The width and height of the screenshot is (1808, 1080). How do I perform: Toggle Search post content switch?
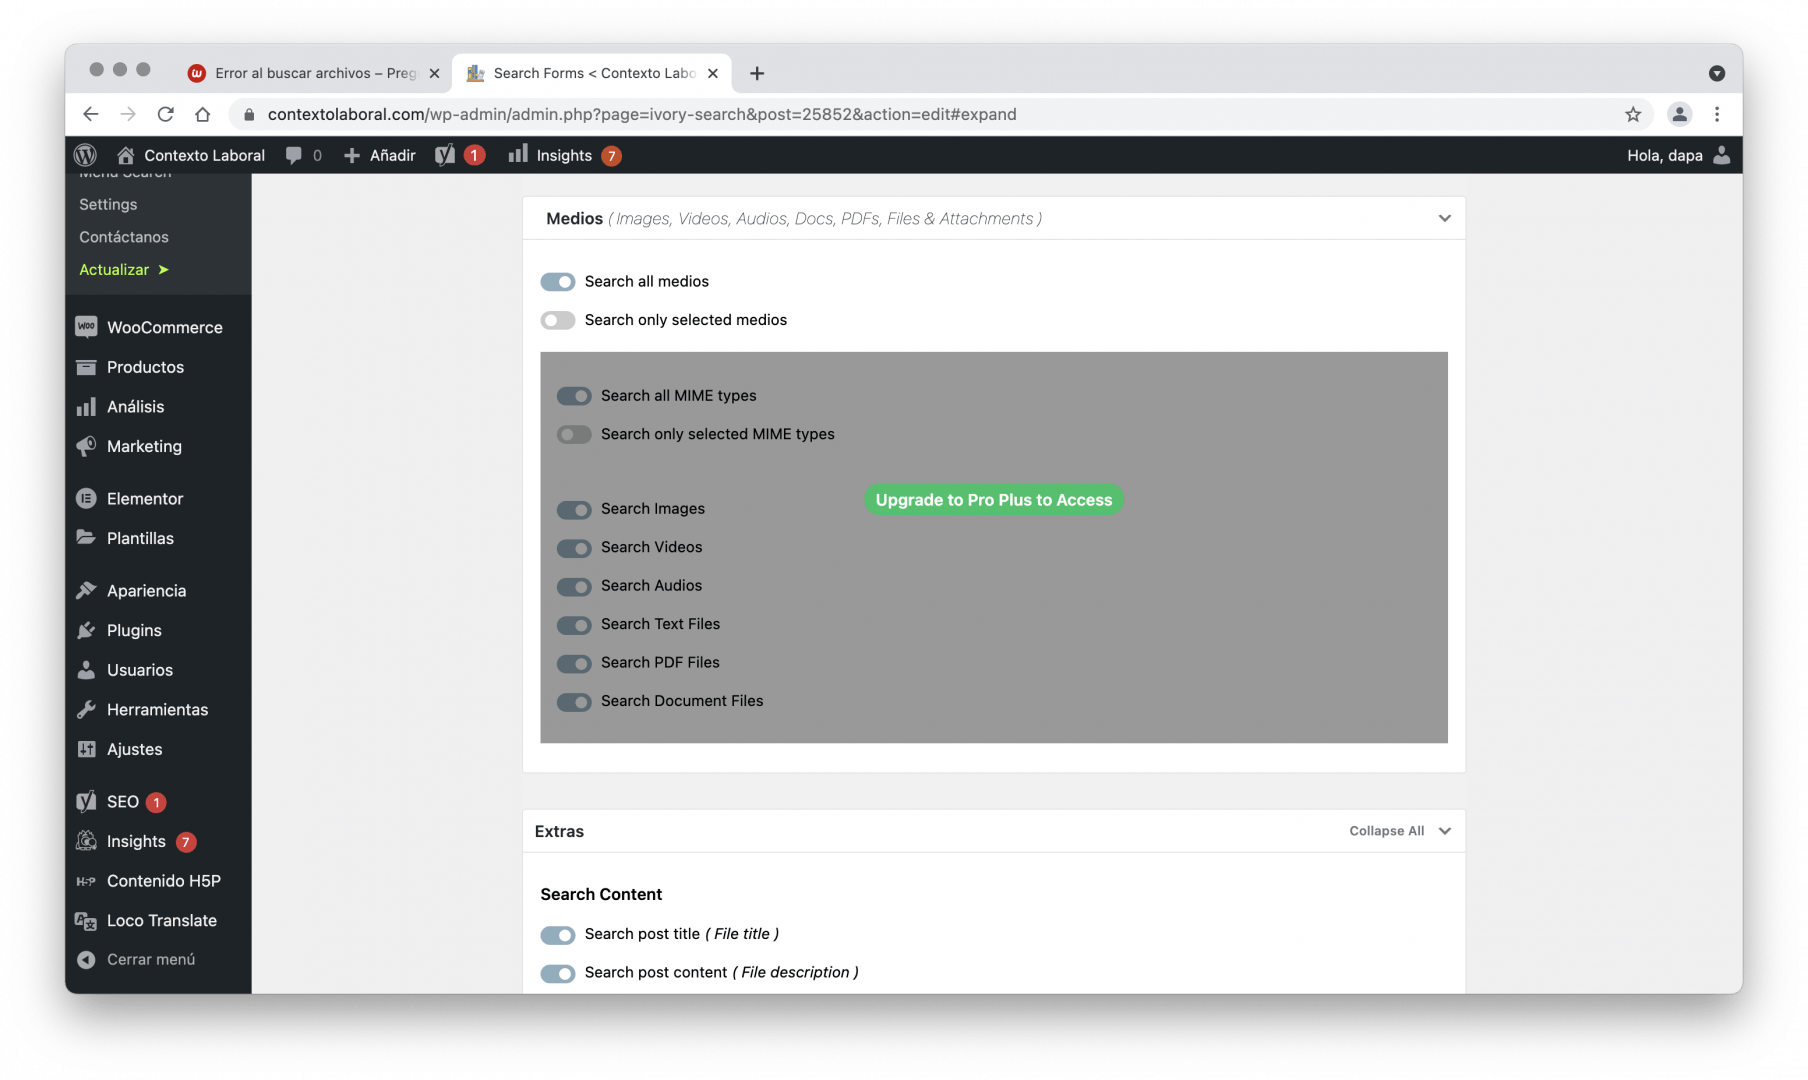pyautogui.click(x=558, y=973)
